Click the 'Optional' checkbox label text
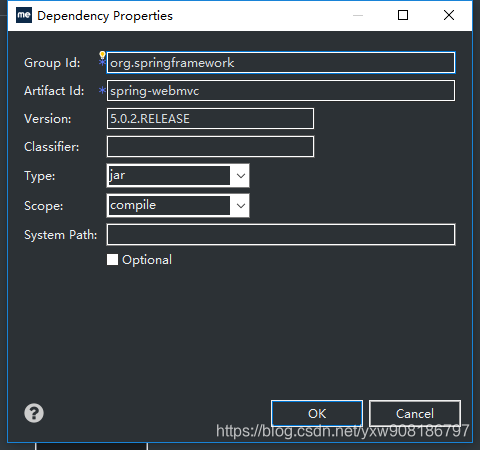The width and height of the screenshot is (480, 450). [147, 260]
